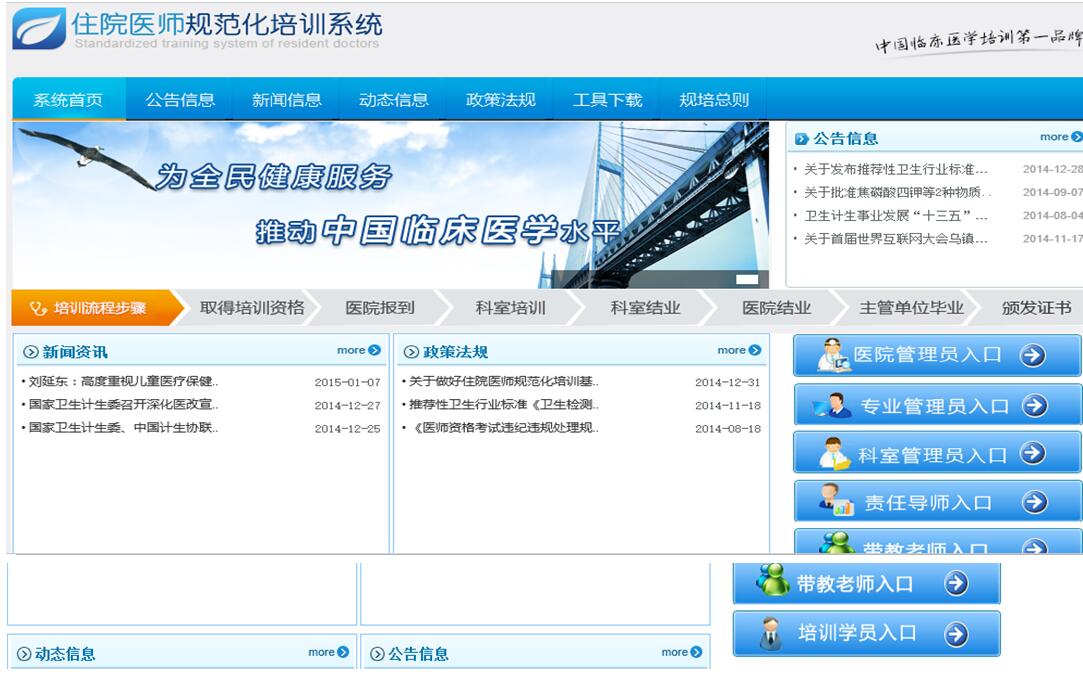Open more in bottom 动态信息 panel
1083x681 pixels.
point(328,652)
